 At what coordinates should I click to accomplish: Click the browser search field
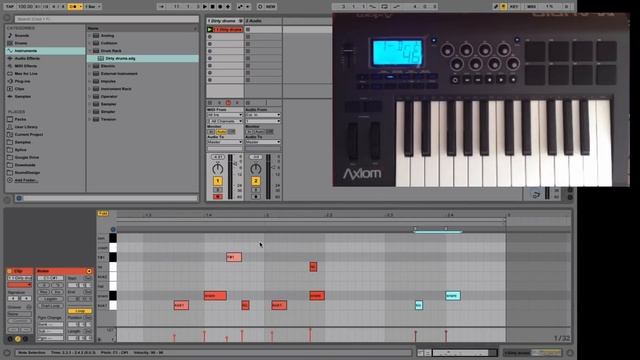point(106,19)
